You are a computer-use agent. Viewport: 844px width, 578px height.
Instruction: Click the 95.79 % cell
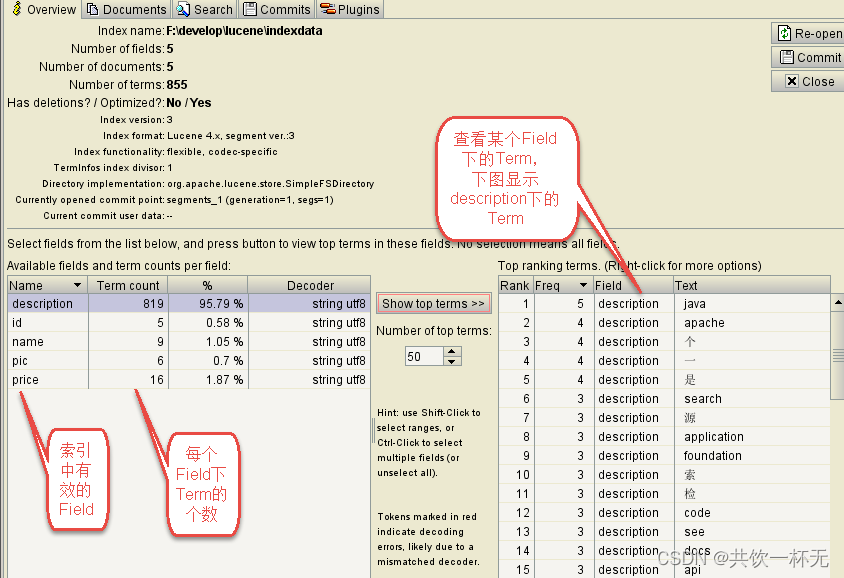(208, 304)
